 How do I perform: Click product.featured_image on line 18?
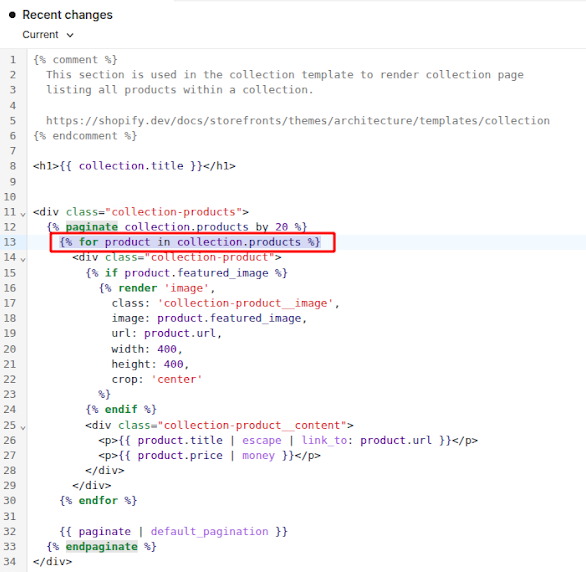coord(229,318)
